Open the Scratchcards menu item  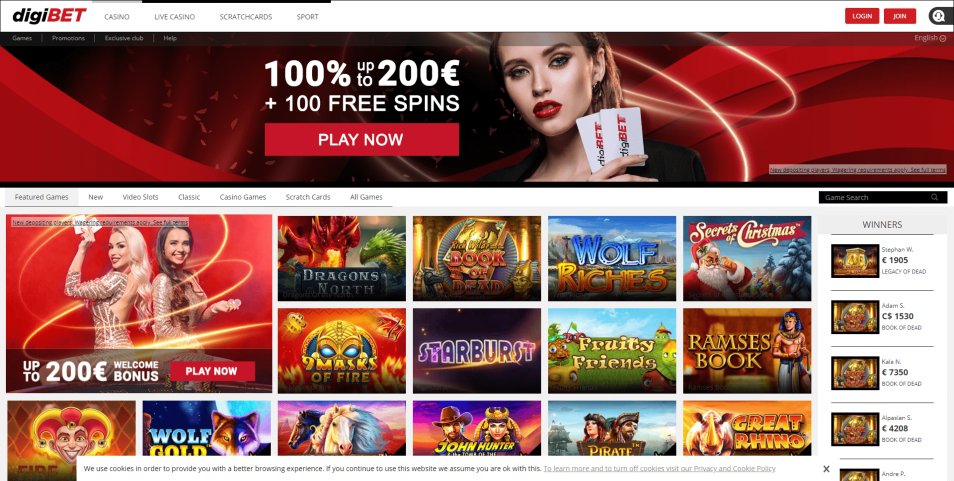click(246, 17)
